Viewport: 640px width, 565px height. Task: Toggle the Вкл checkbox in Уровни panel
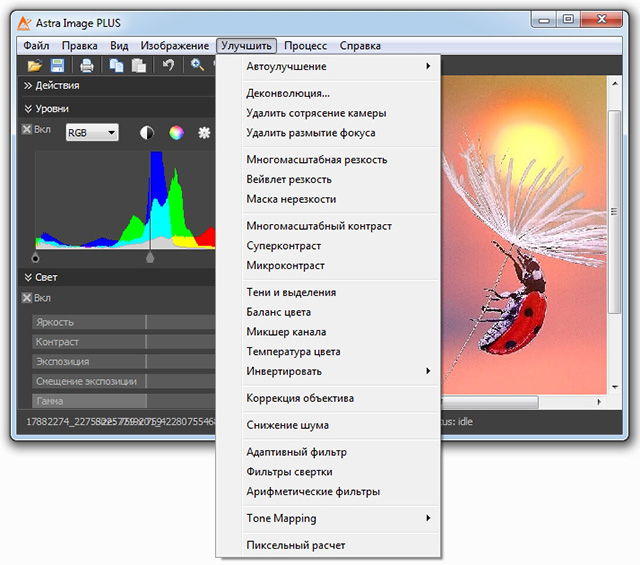(27, 130)
